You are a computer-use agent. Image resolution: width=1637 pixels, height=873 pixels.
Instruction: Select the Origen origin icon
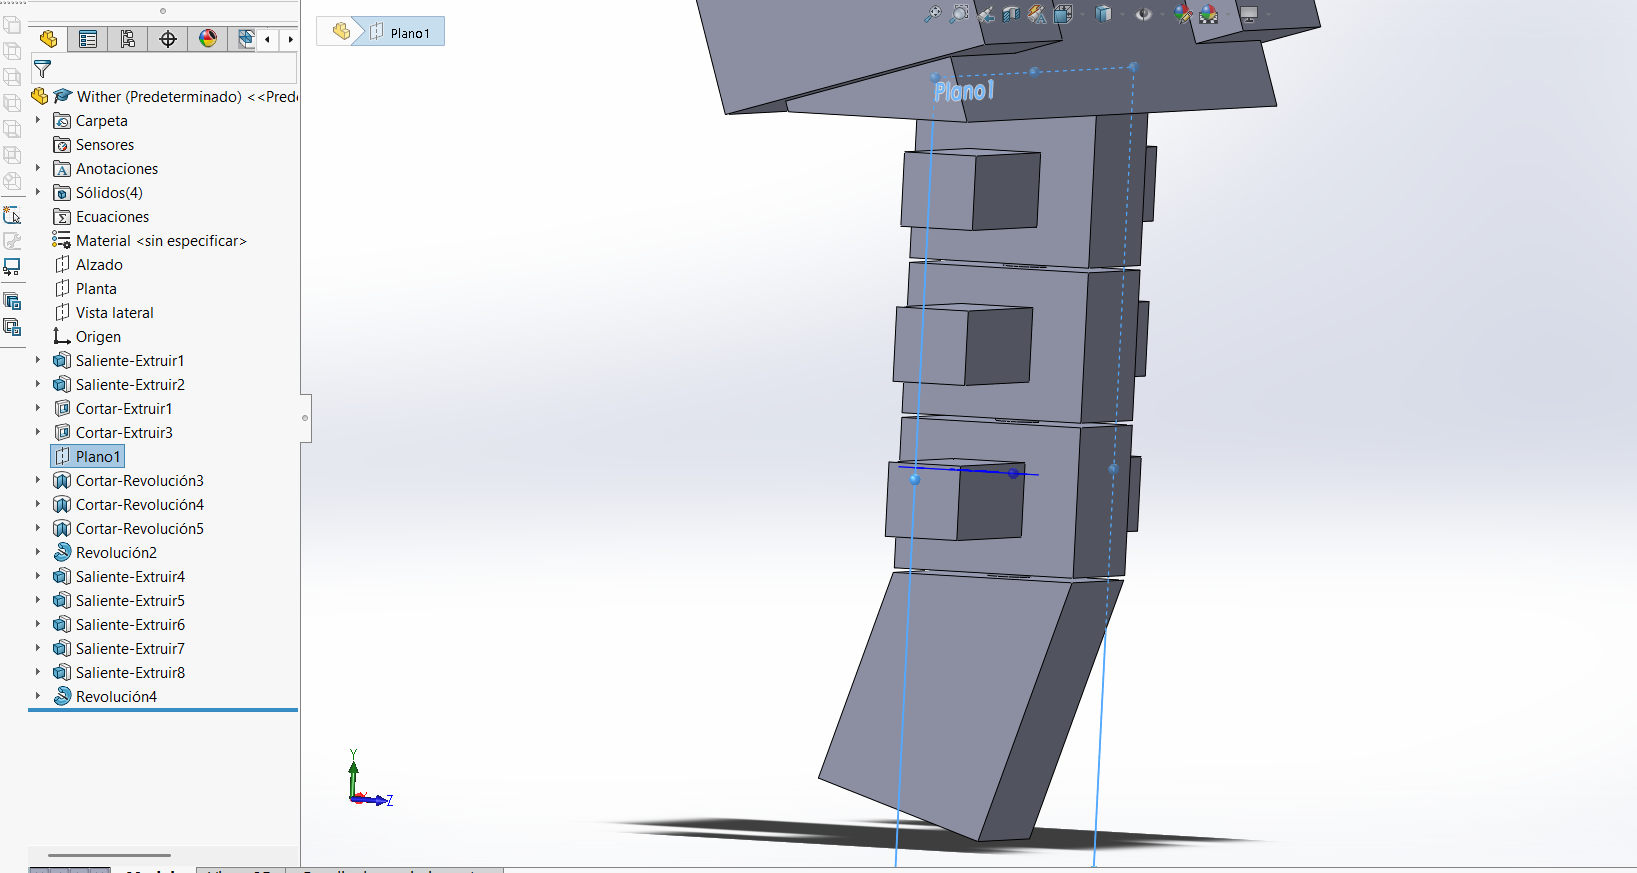(62, 336)
